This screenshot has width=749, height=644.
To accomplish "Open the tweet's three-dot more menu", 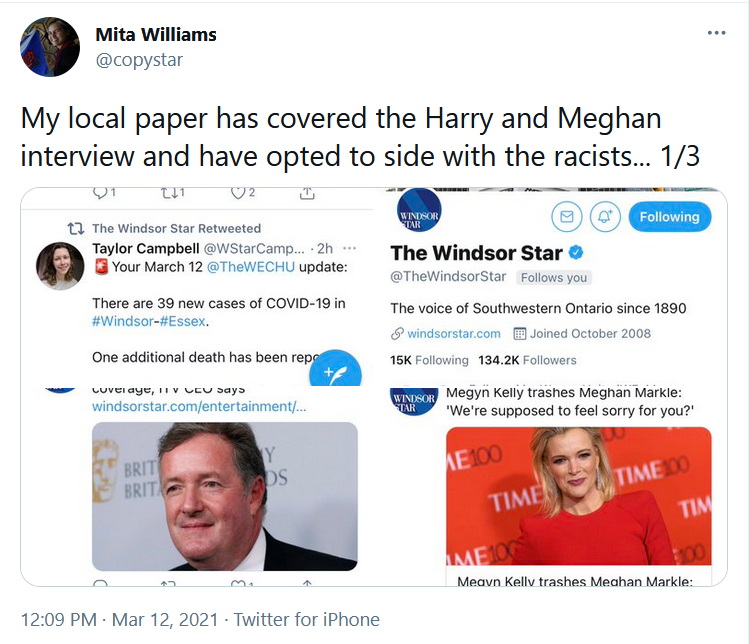I will tap(717, 33).
